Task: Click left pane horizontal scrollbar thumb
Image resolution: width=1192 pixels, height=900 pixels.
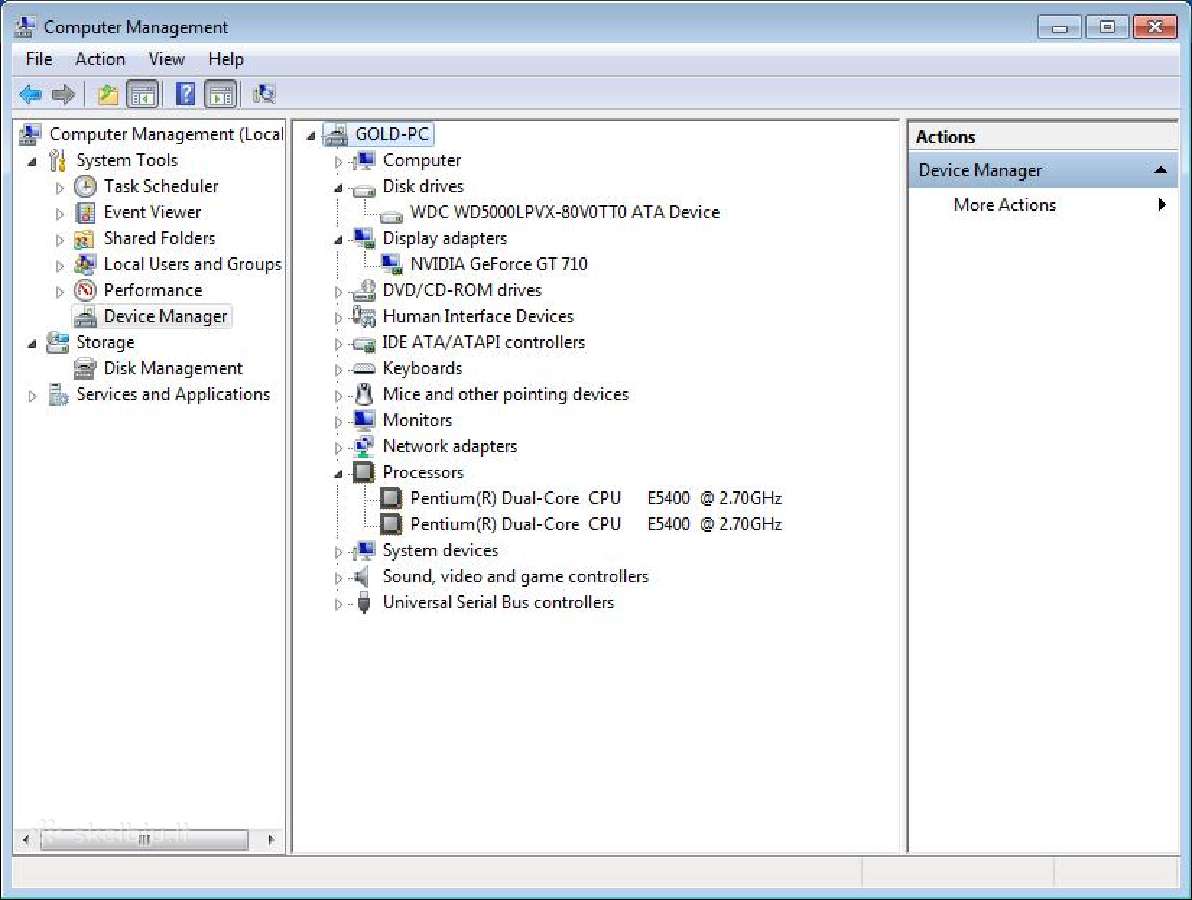Action: point(144,840)
